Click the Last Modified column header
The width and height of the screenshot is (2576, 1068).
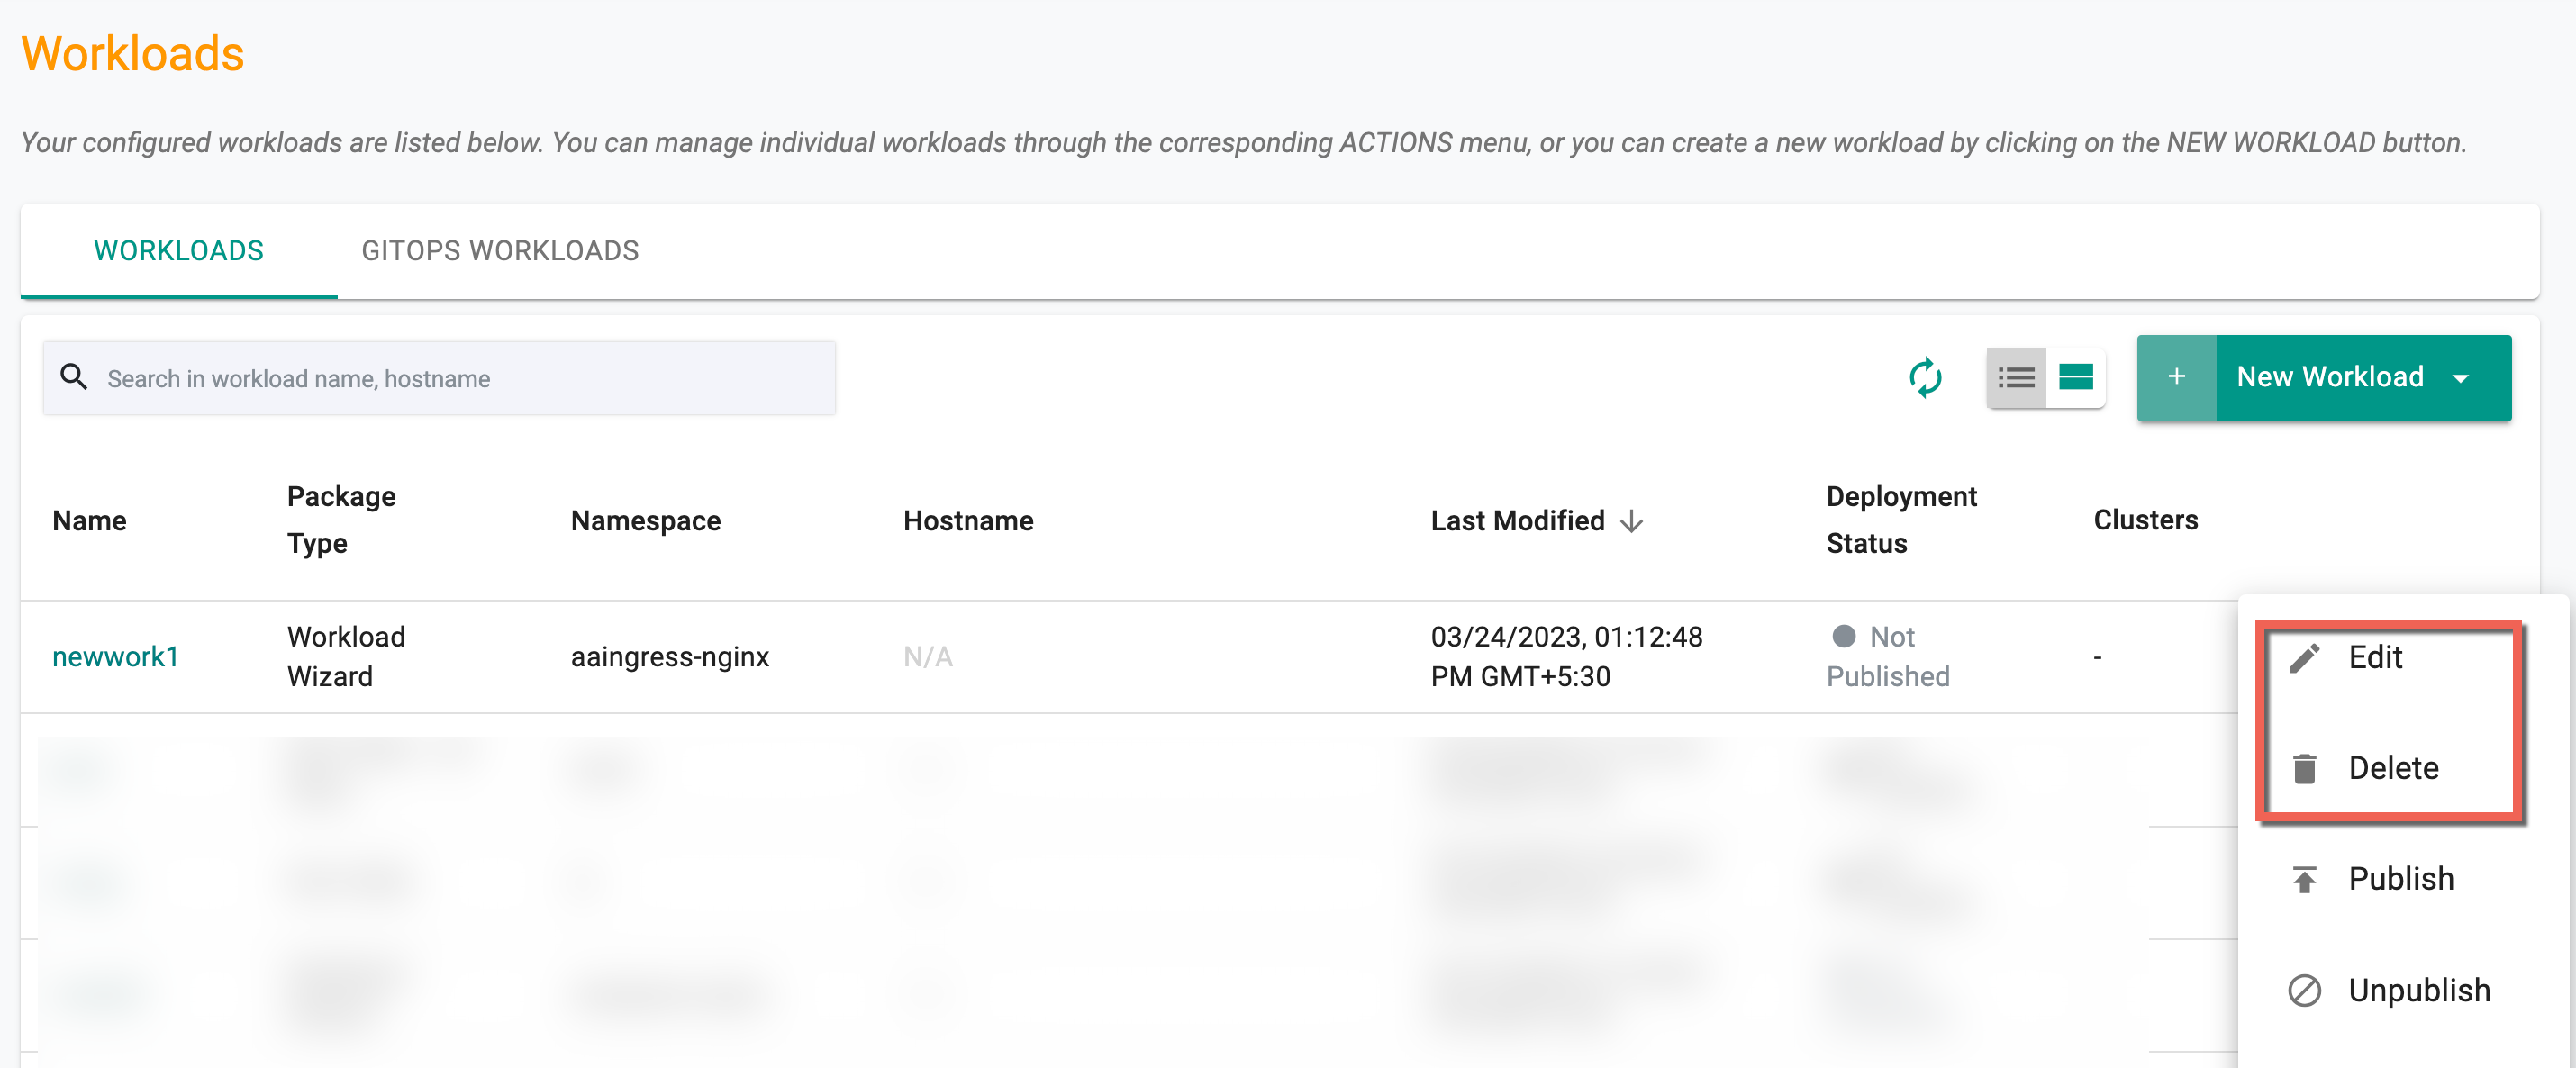[1516, 521]
